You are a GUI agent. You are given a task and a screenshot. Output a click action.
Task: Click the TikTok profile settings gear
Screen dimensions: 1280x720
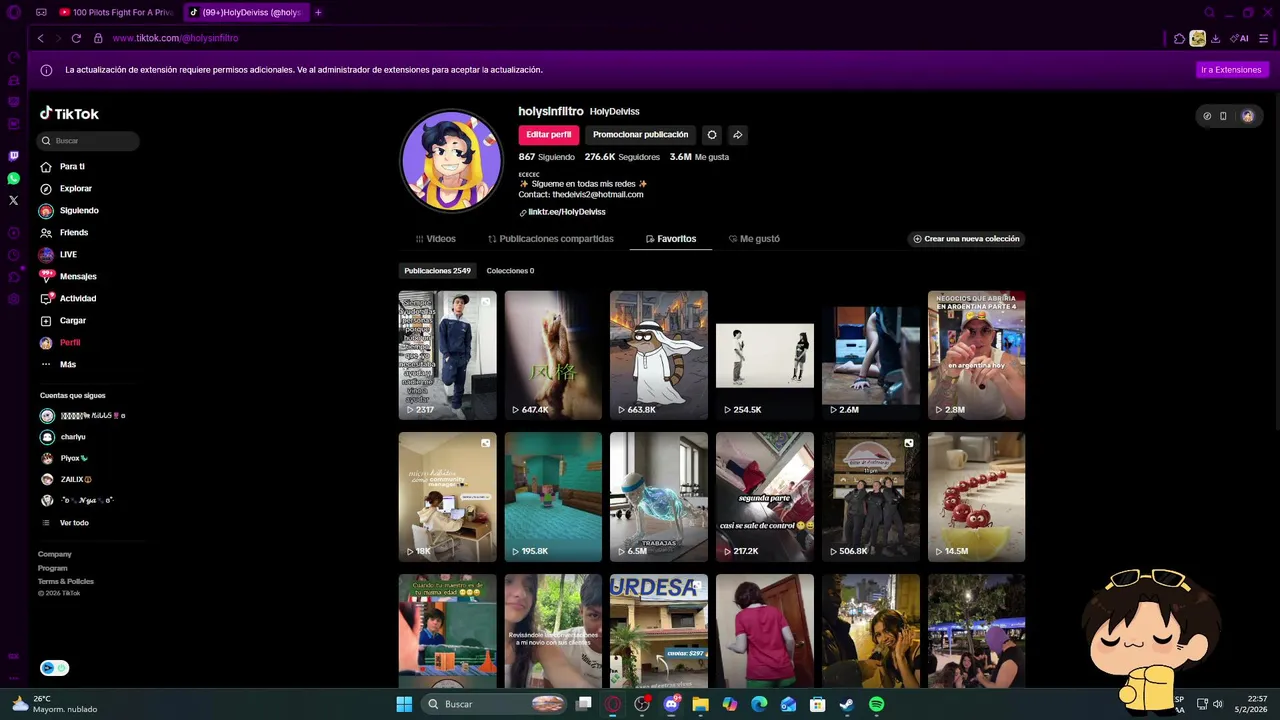712,135
